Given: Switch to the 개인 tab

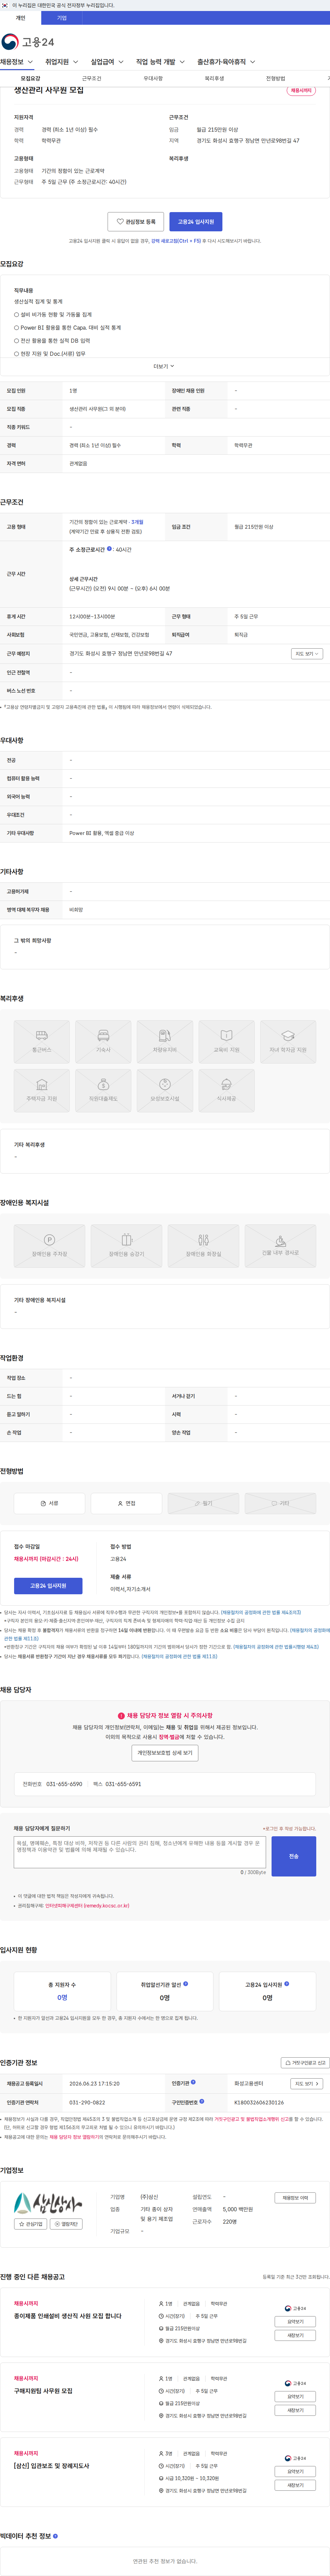Looking at the screenshot, I should 20,18.
